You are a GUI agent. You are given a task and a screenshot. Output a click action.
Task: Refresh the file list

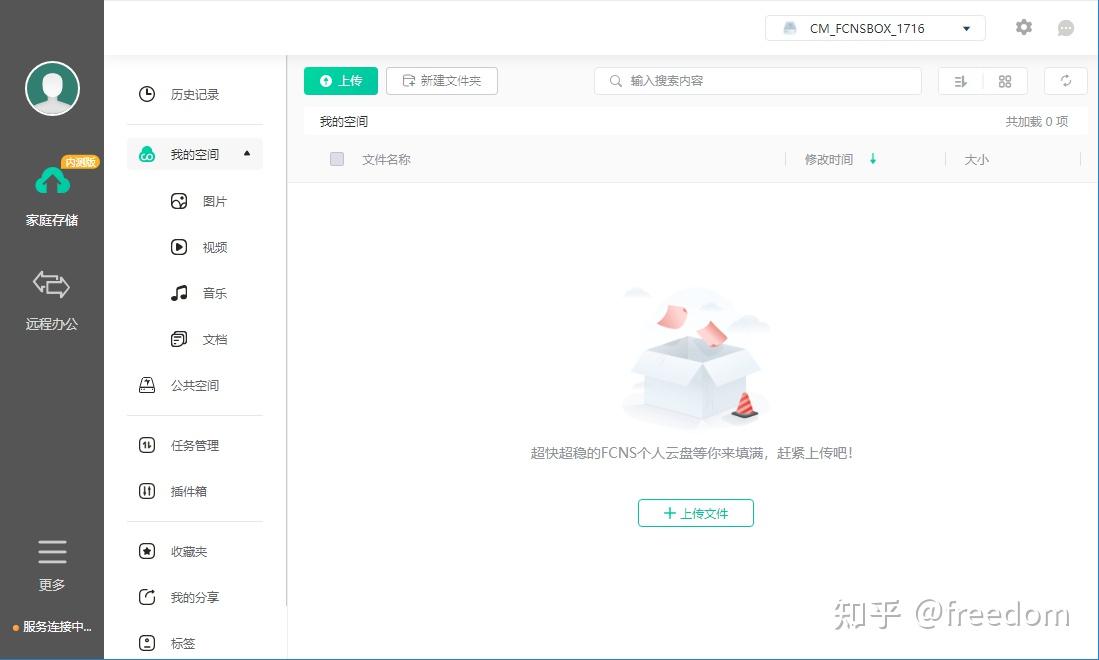[x=1065, y=81]
